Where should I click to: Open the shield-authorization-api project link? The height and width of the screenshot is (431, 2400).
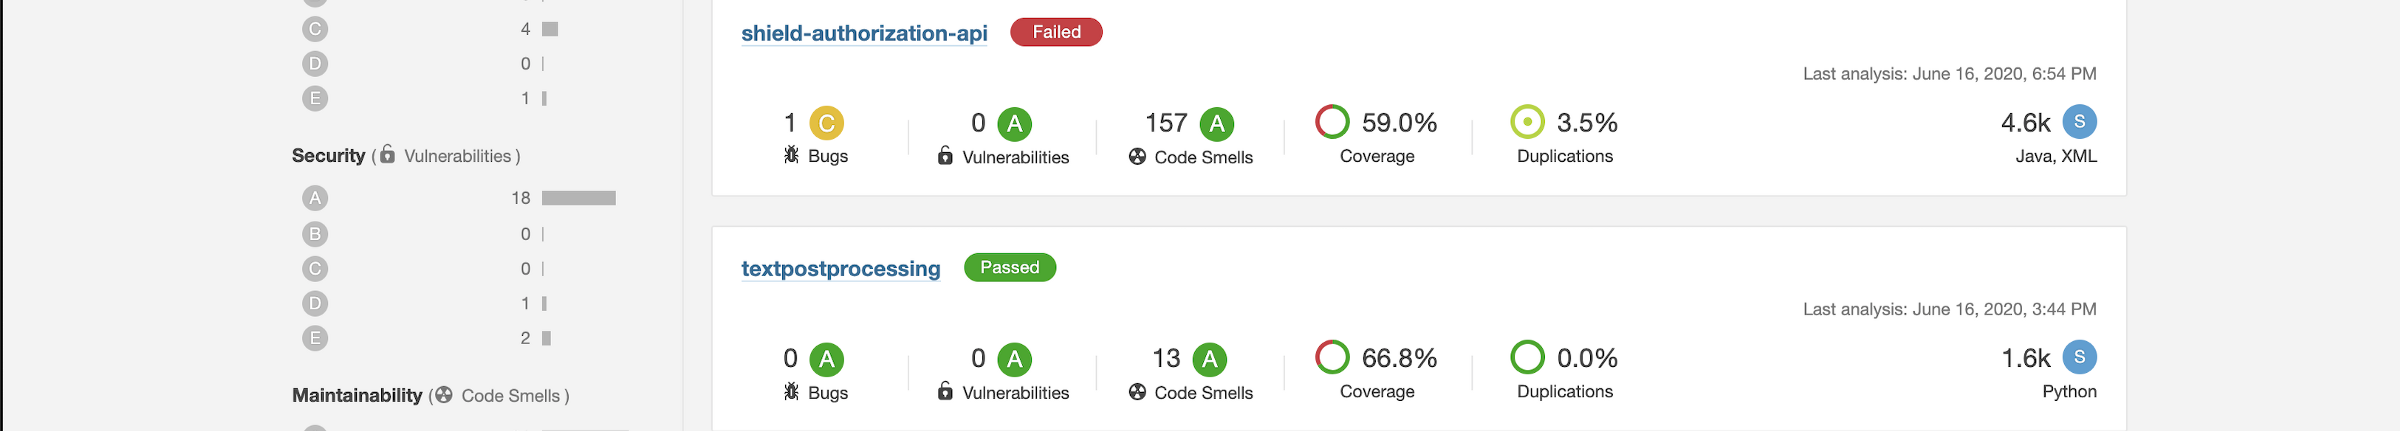[864, 33]
